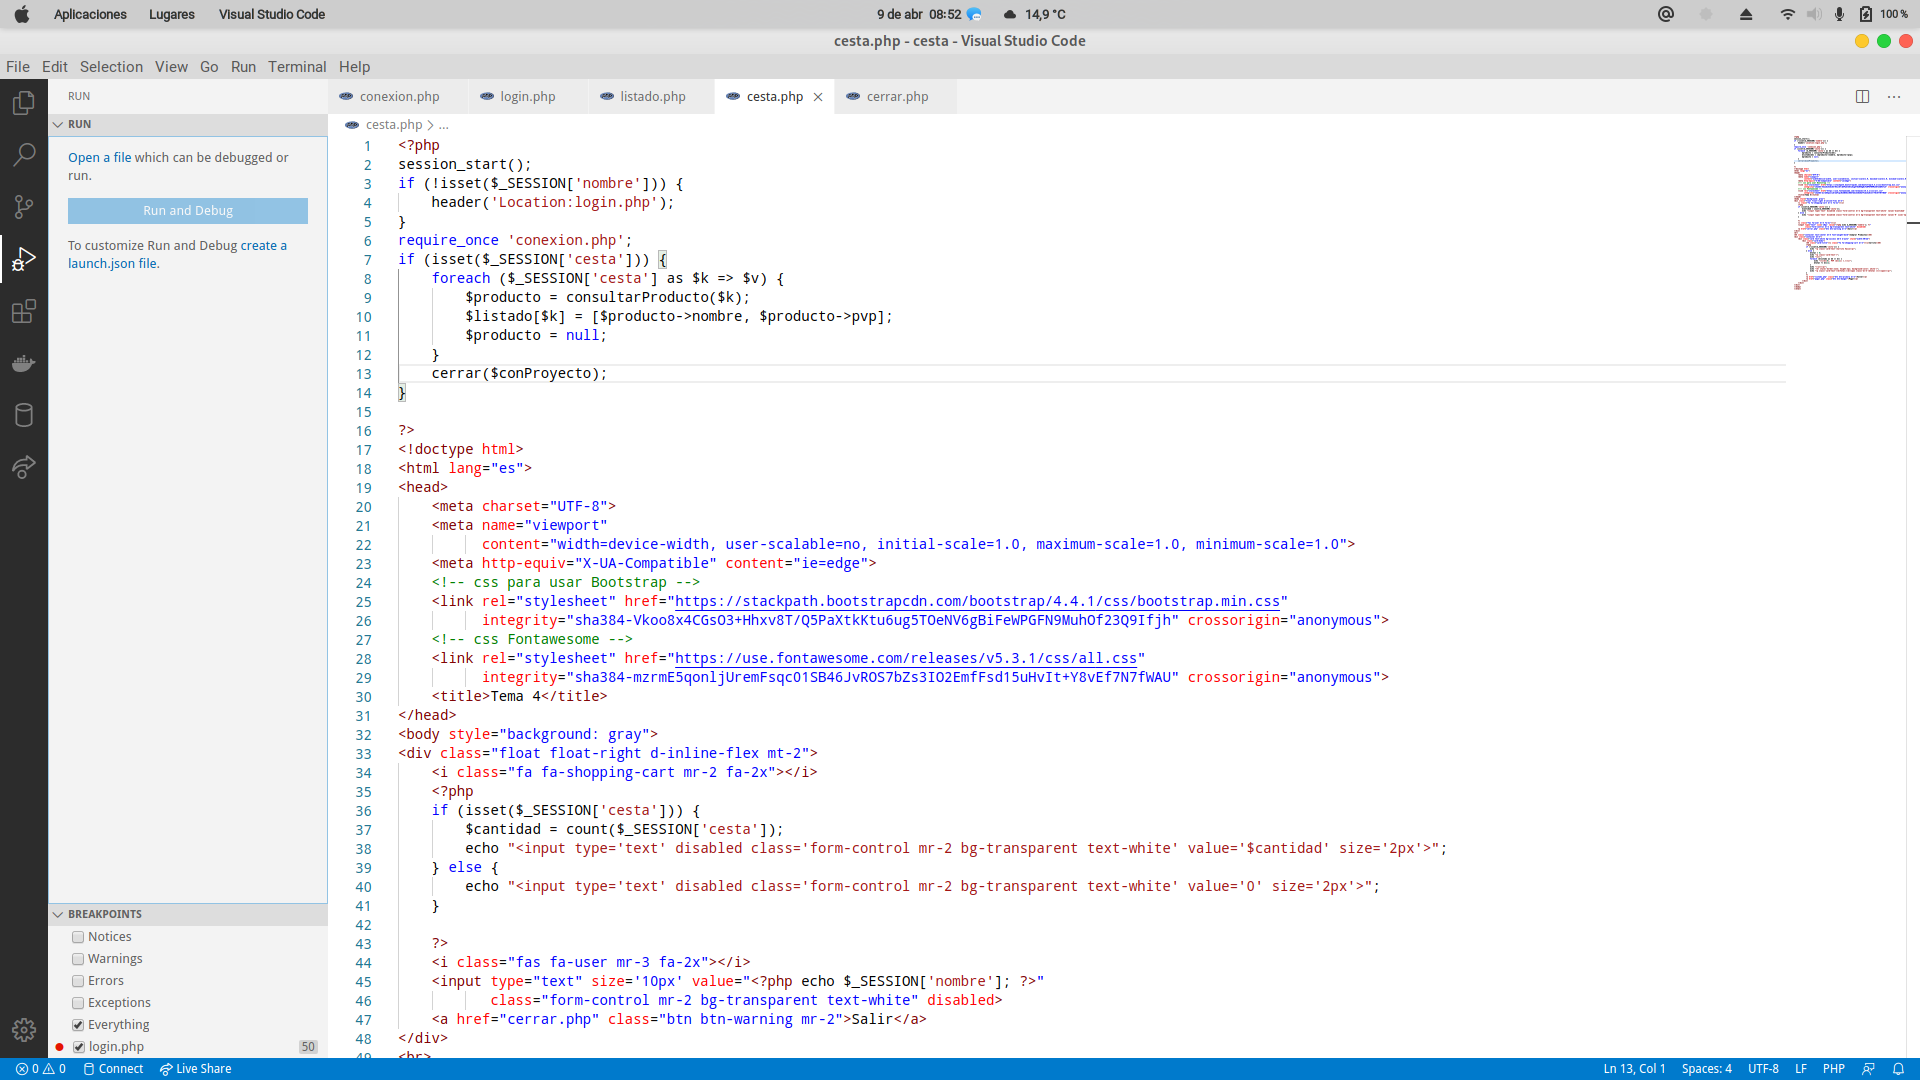This screenshot has width=1920, height=1080.
Task: Click the code minimap overview
Action: [1848, 212]
